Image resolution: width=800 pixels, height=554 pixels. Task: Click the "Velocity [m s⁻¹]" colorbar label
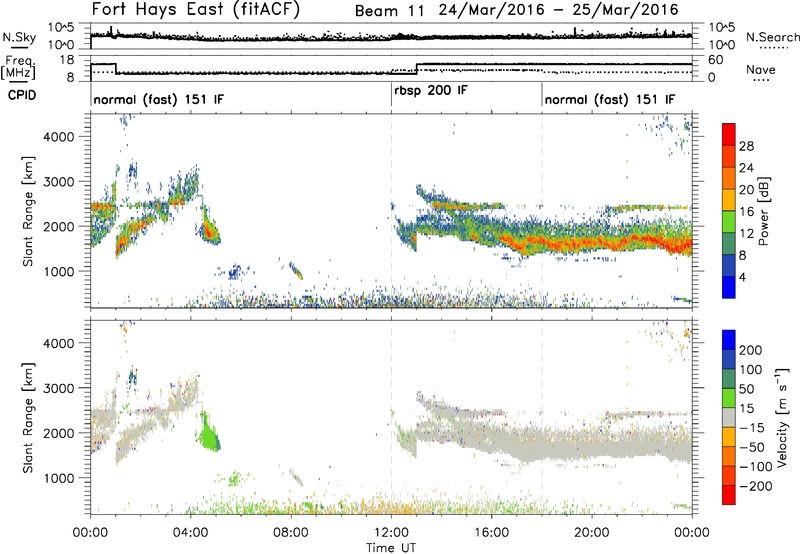782,417
